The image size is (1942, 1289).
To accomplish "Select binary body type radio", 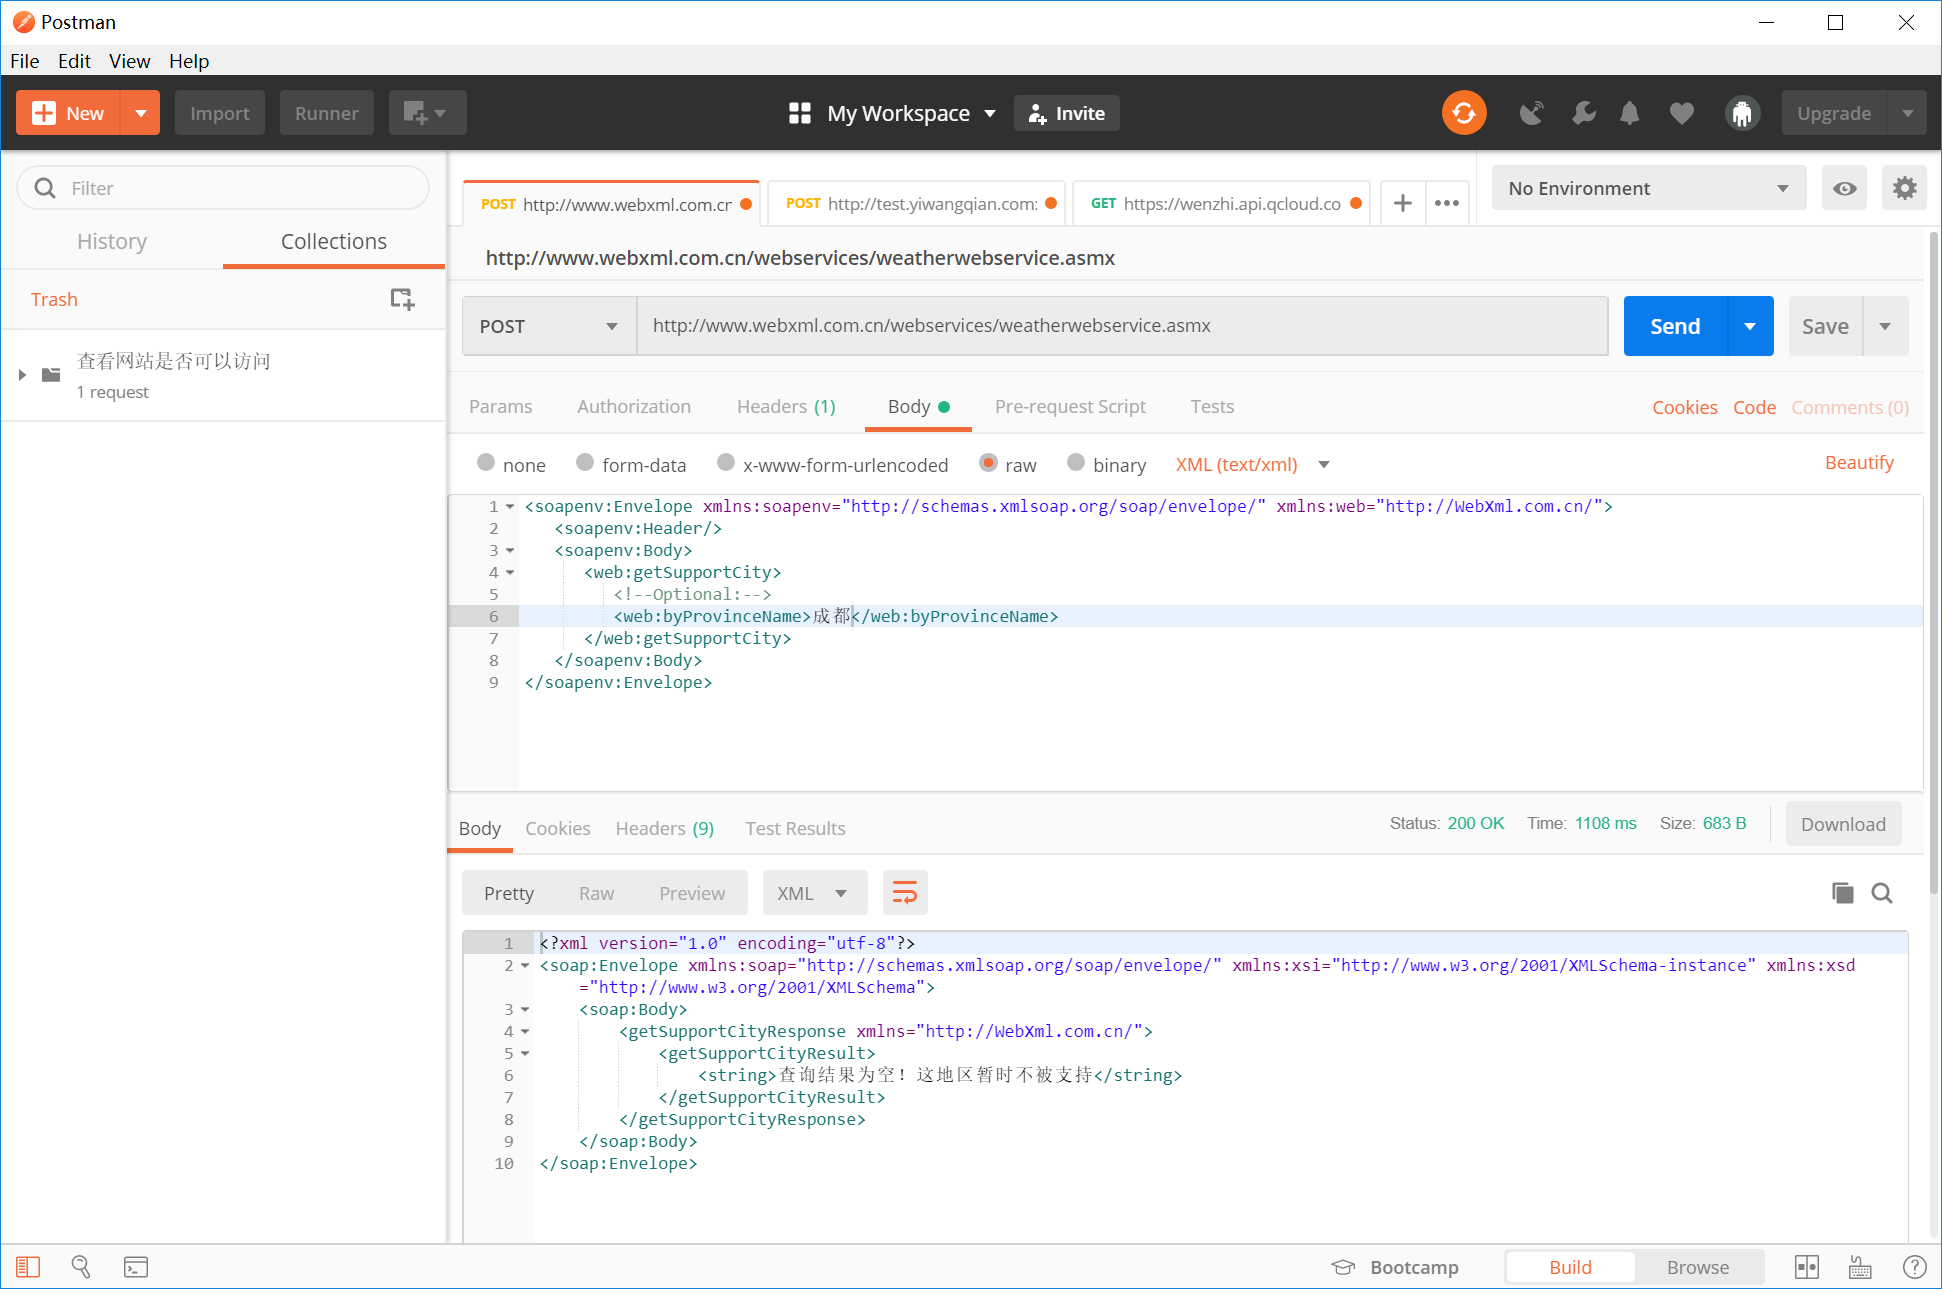I will [x=1076, y=463].
